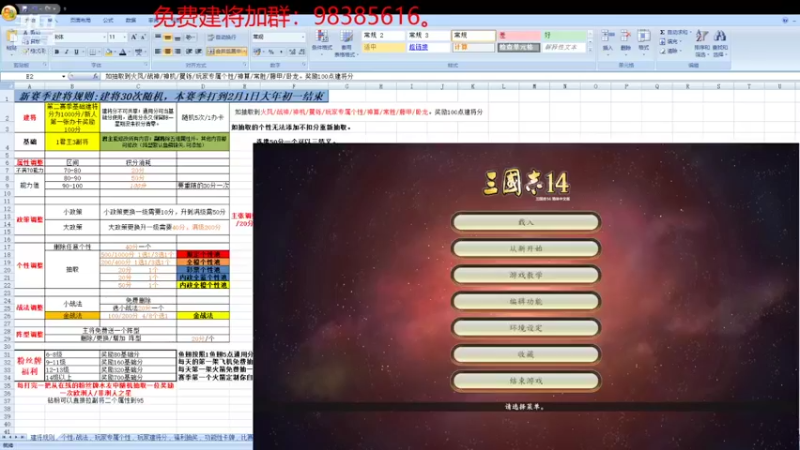Select the green '好' cell style
The image size is (800, 450).
(564, 35)
